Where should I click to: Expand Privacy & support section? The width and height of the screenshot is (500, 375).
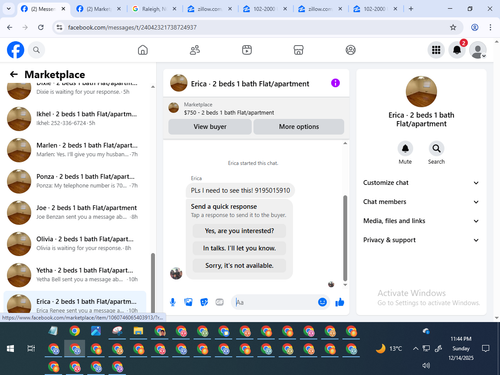(421, 240)
